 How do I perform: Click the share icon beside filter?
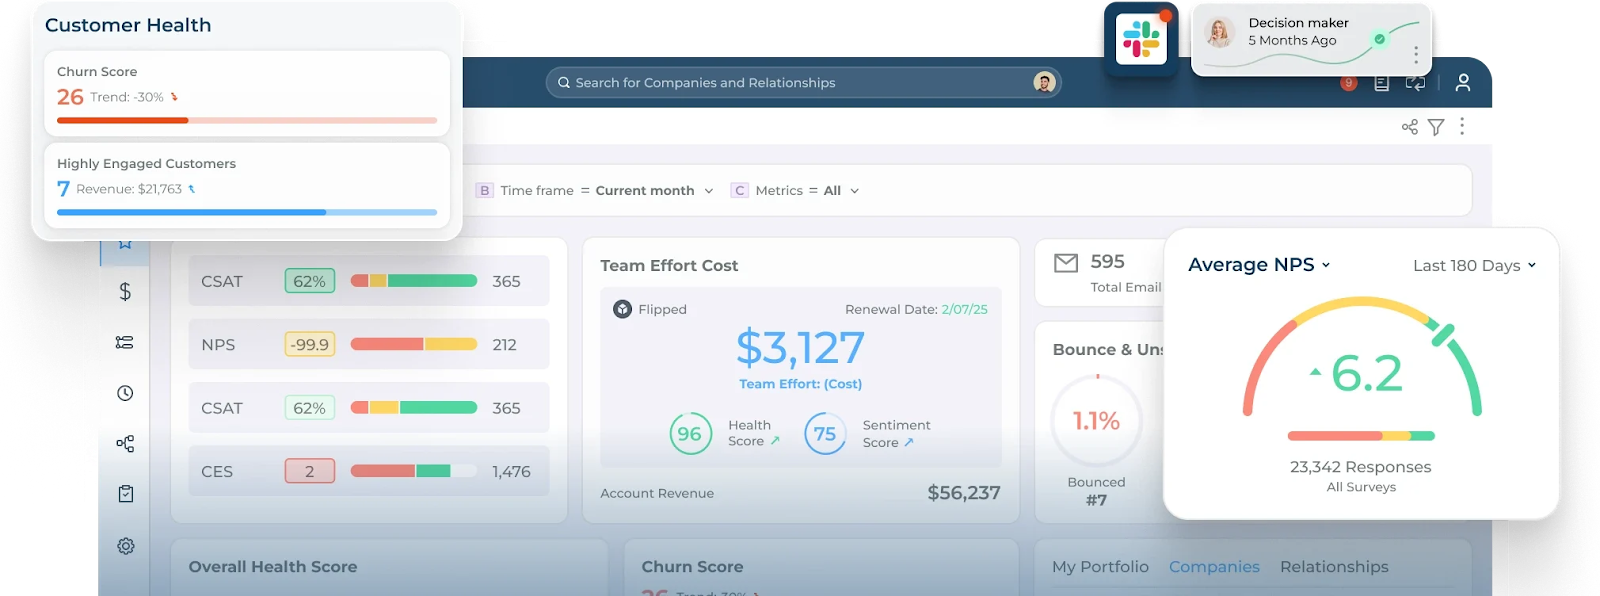pyautogui.click(x=1410, y=127)
